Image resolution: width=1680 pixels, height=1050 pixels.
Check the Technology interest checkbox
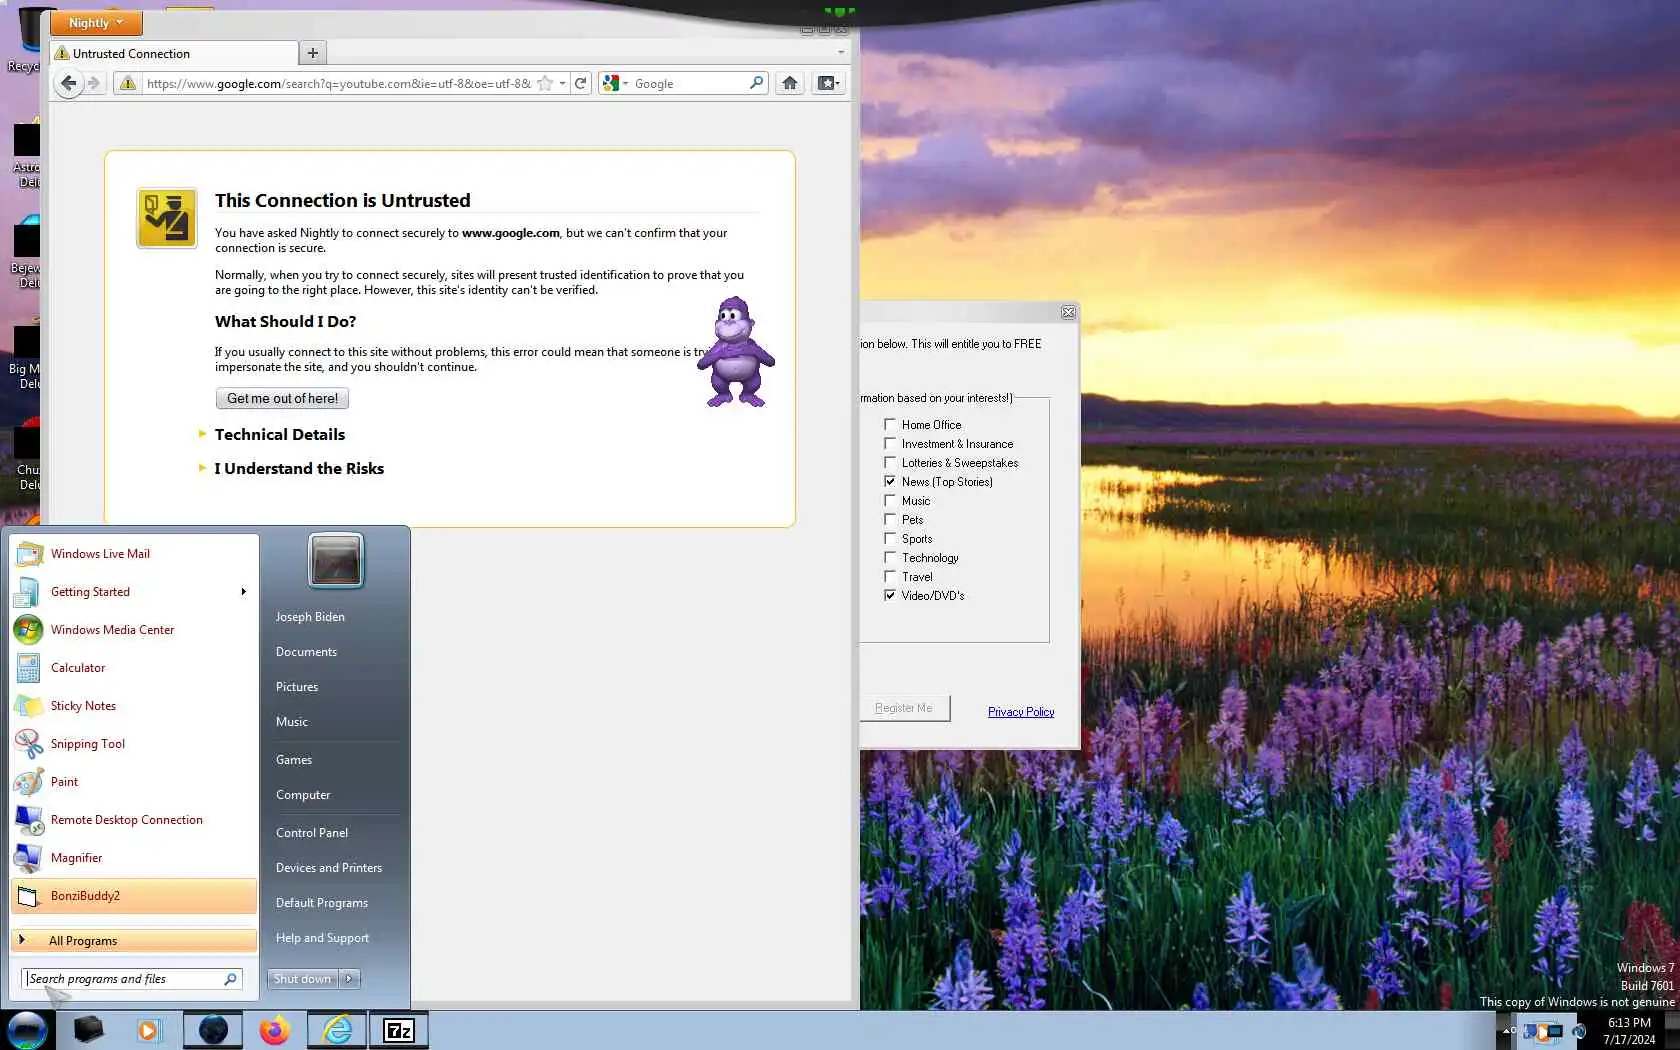(x=890, y=557)
